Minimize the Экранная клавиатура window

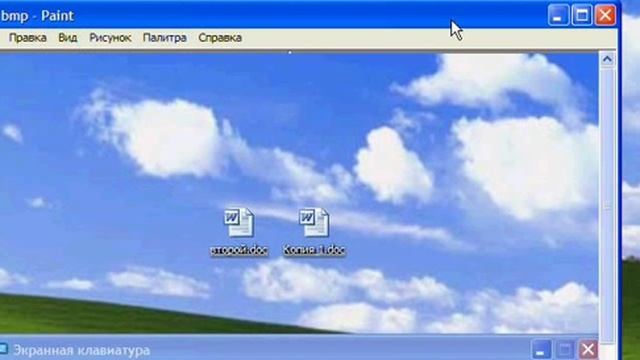pos(541,350)
